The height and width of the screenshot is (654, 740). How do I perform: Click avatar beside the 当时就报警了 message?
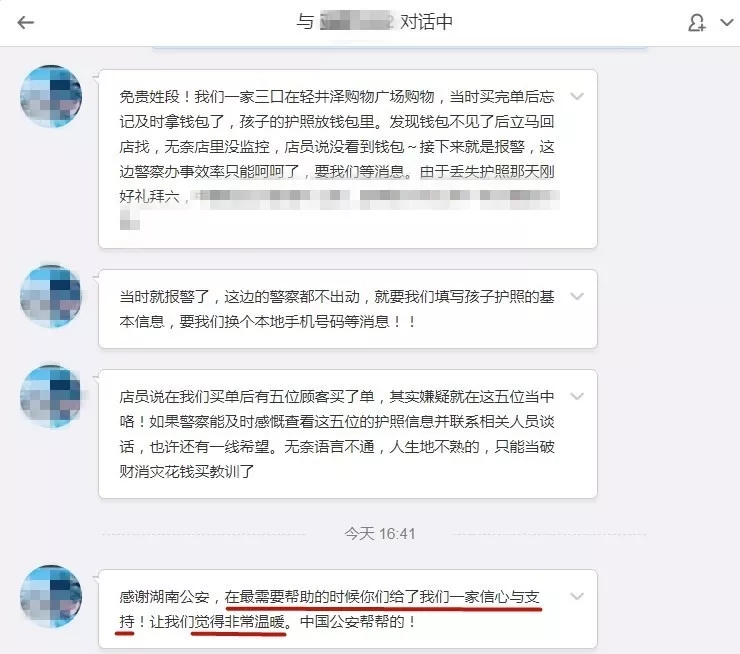51,296
